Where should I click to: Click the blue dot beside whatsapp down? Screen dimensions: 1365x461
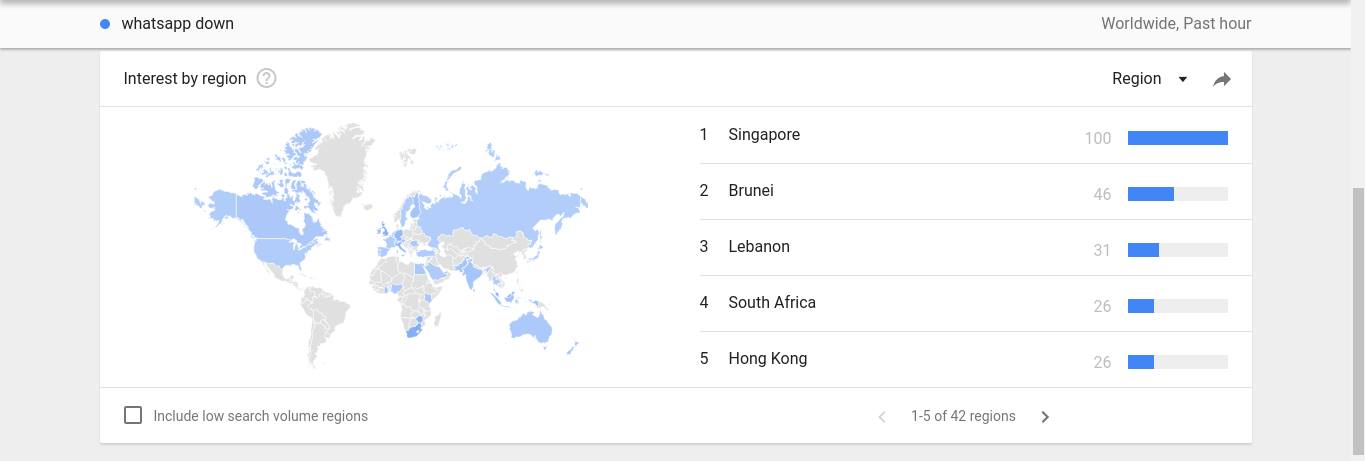pos(105,24)
